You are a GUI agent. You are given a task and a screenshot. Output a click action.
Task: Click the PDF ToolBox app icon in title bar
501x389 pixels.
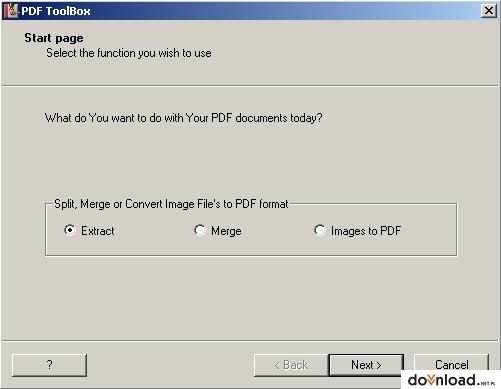click(x=10, y=11)
